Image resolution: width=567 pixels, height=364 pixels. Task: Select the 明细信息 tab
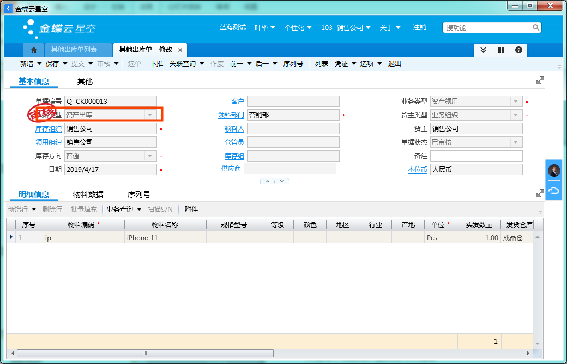coord(34,194)
